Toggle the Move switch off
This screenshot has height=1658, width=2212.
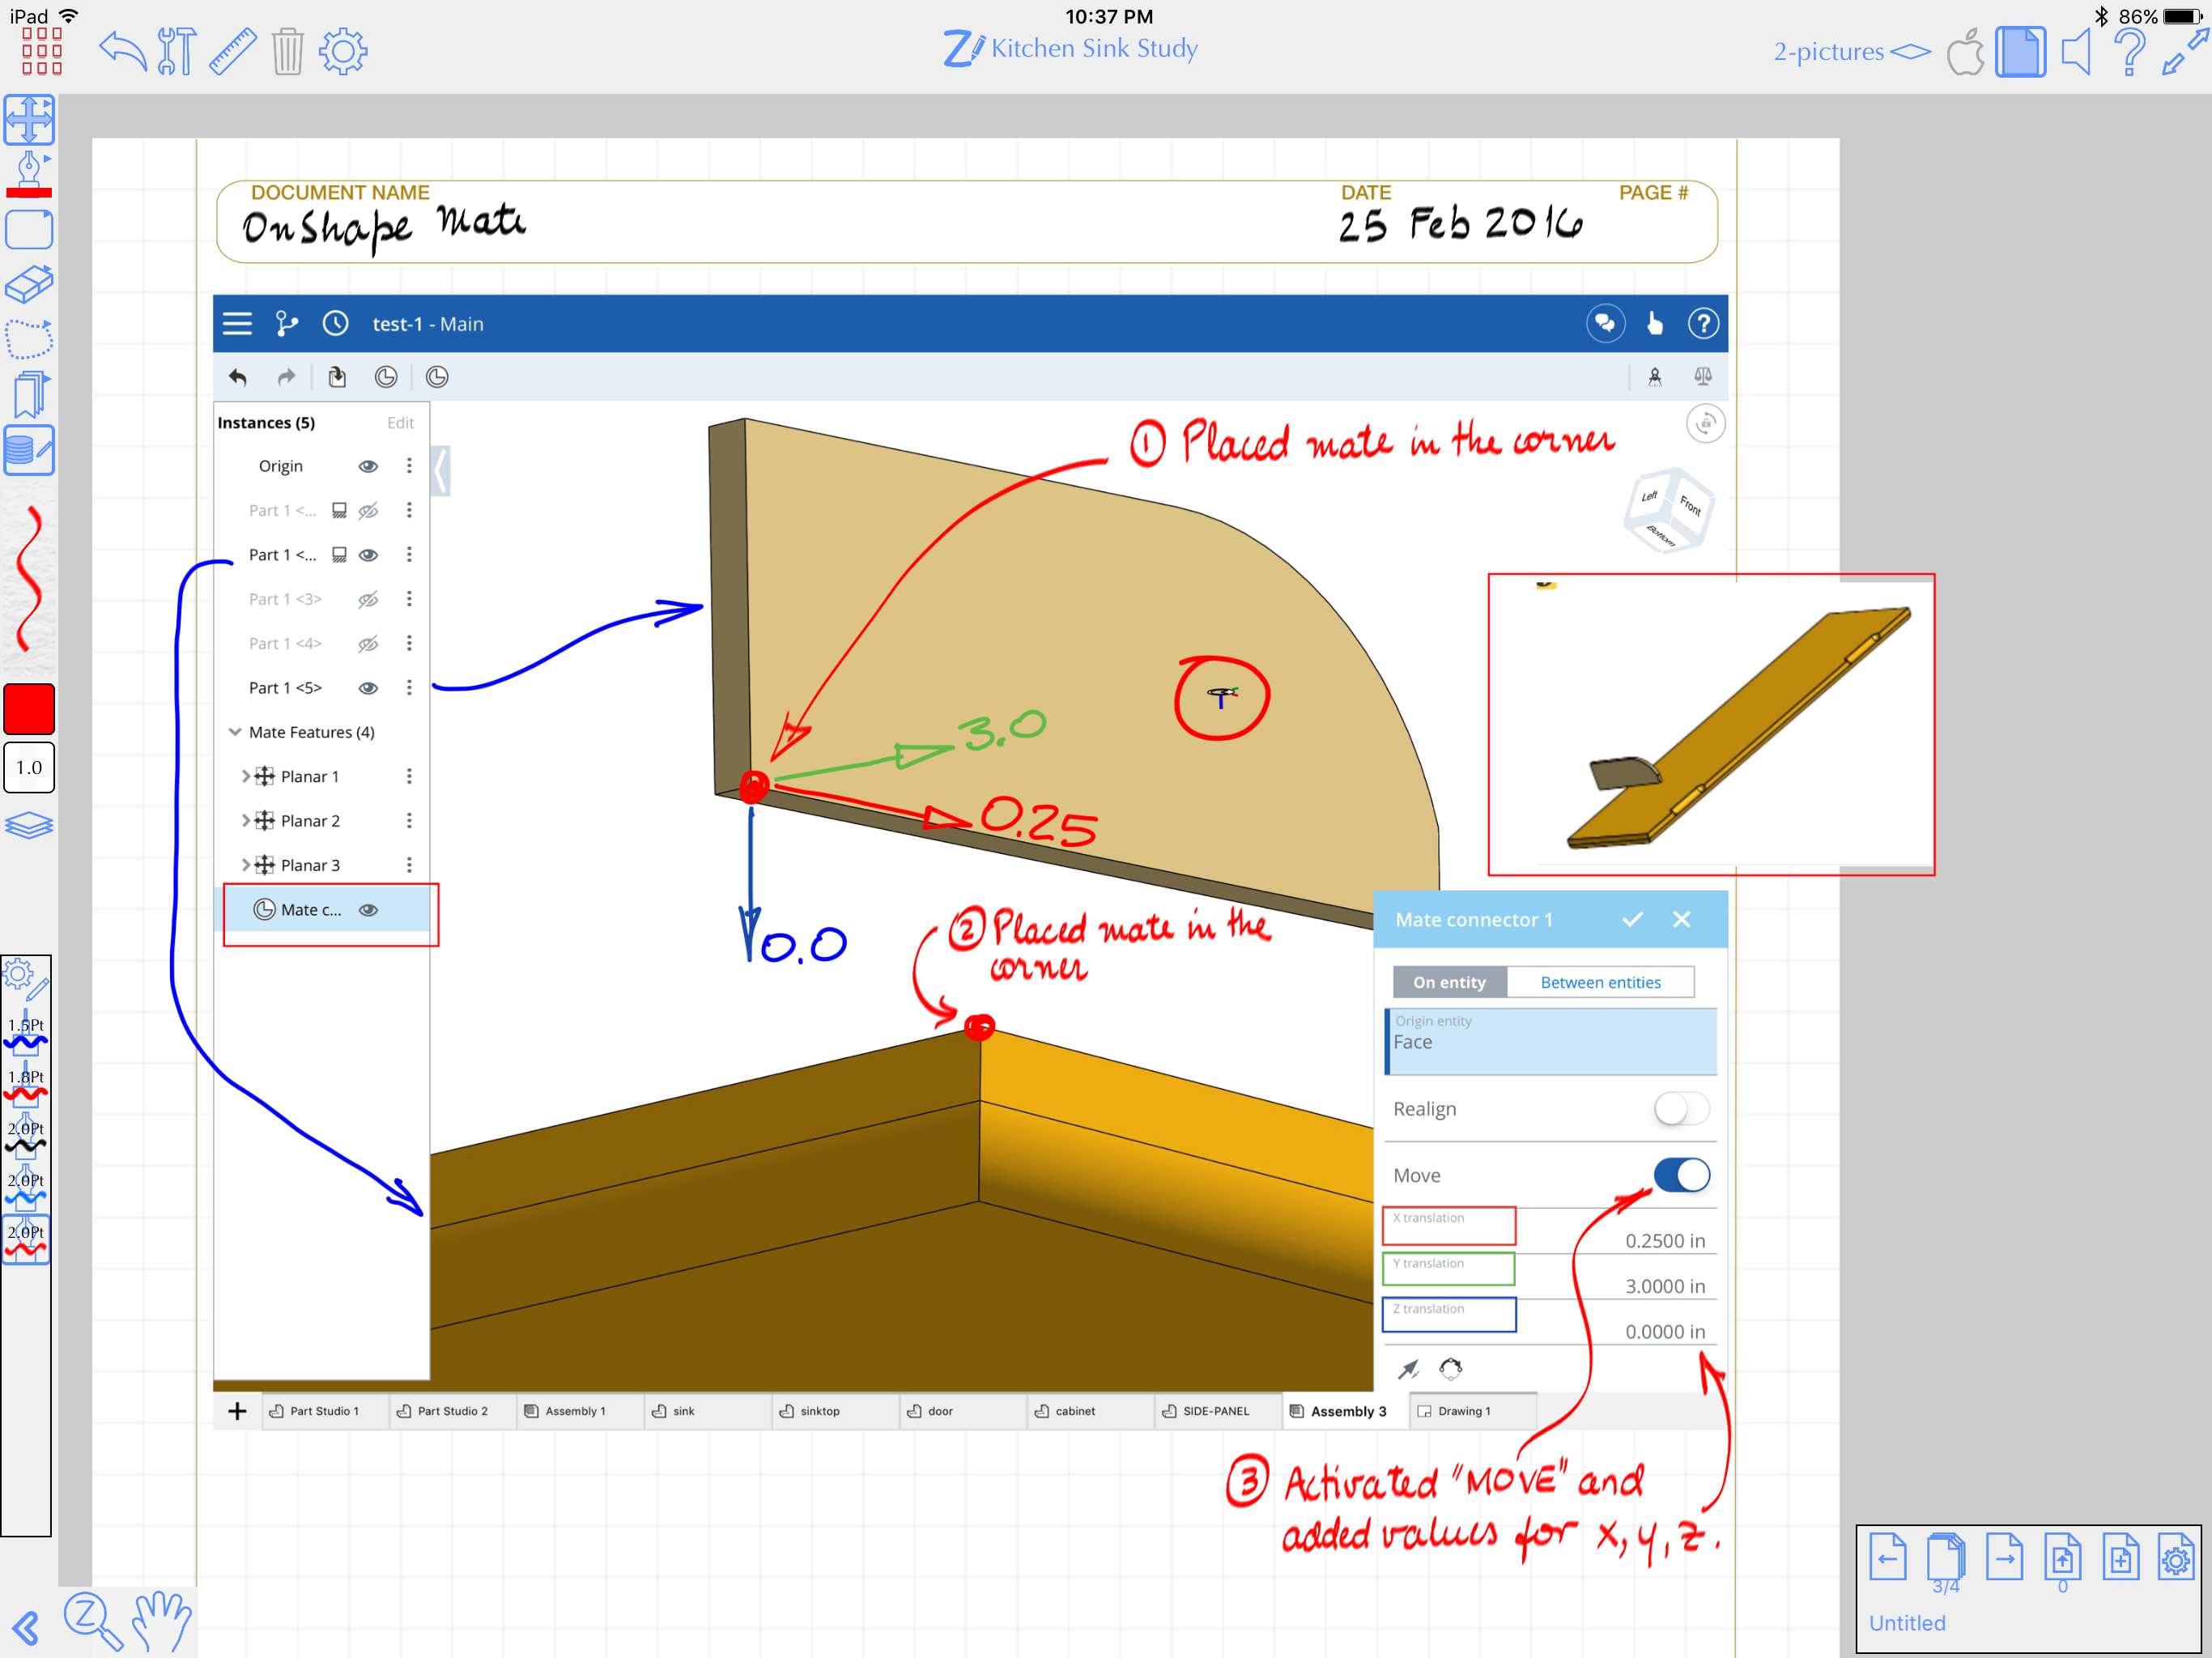coord(1681,1174)
